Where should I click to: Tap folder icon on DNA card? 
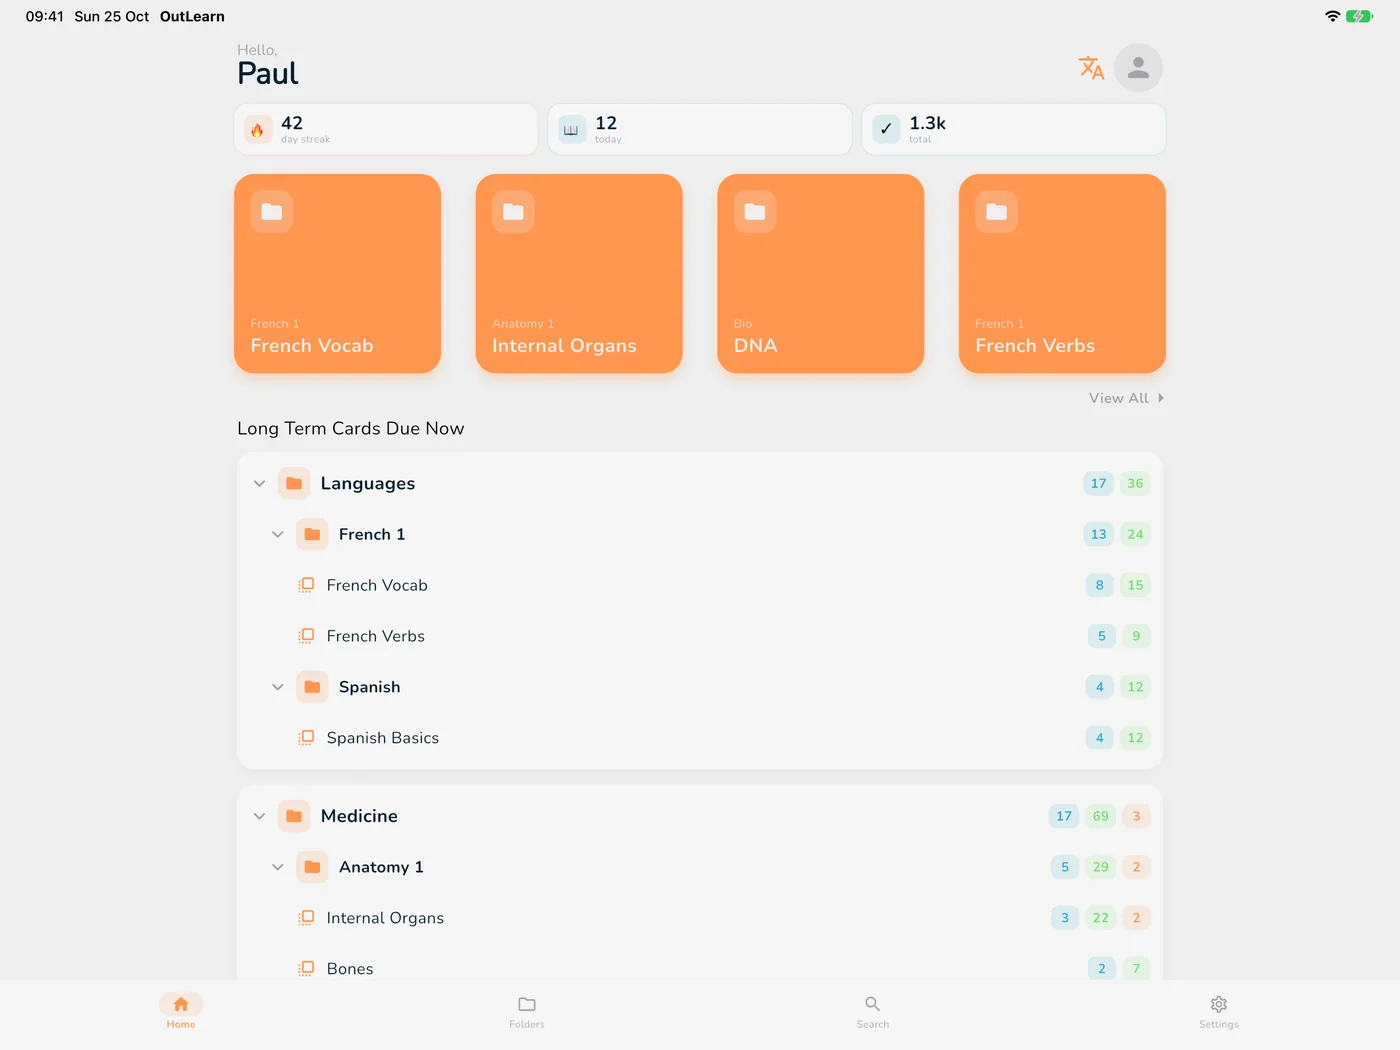point(755,212)
